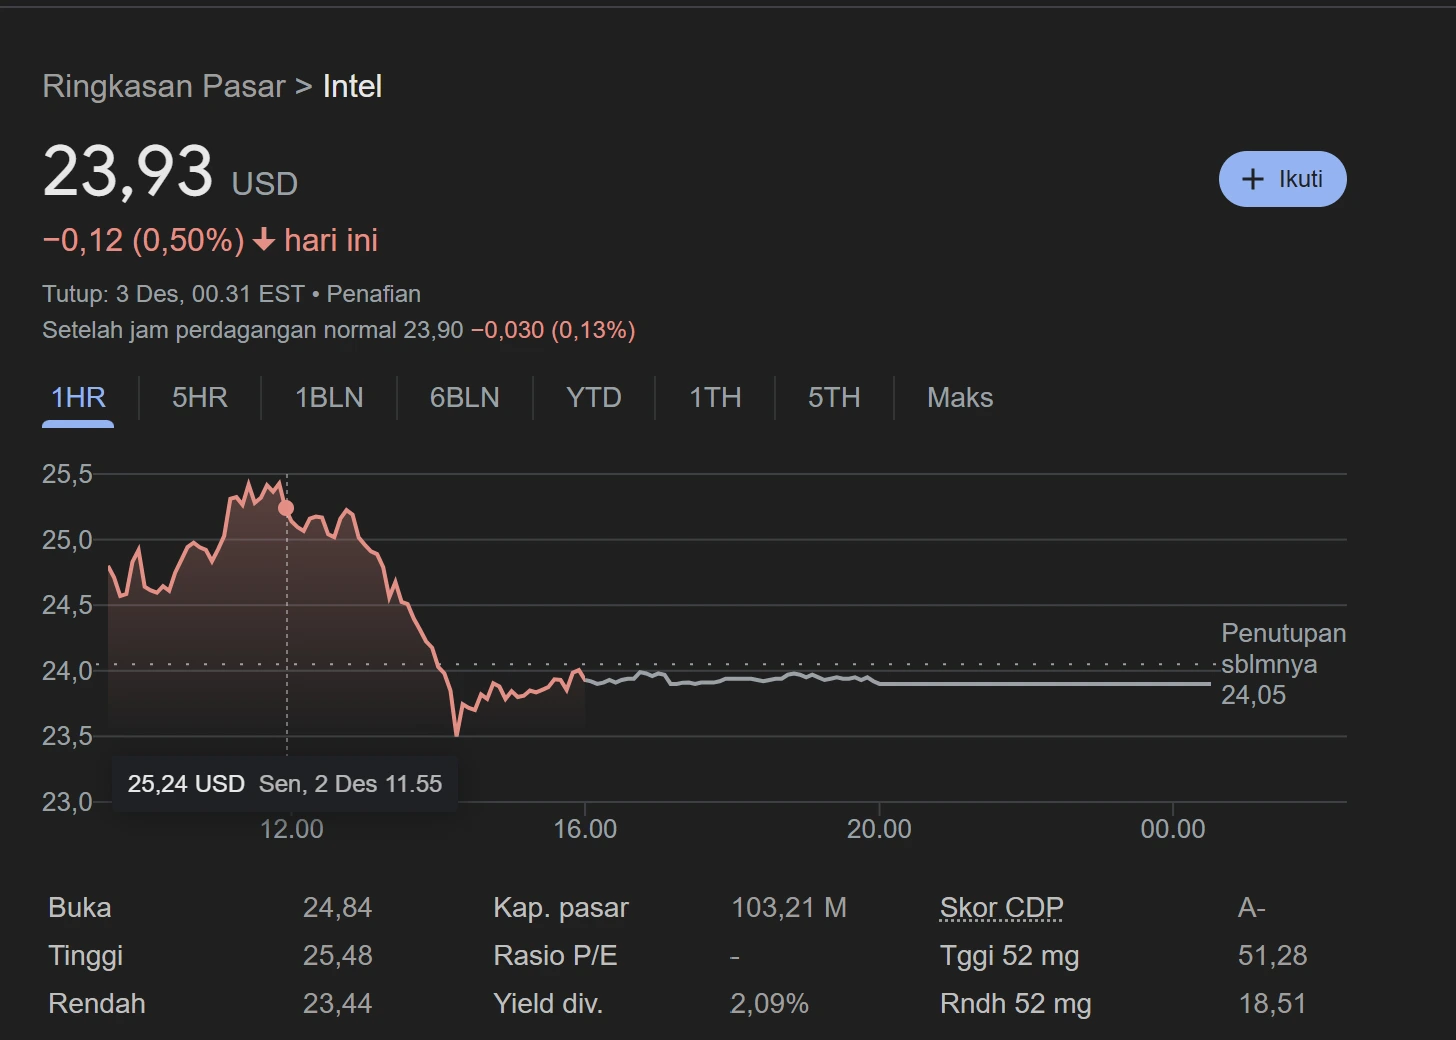The width and height of the screenshot is (1456, 1040).
Task: Click the Penutupan sblmnya 24,05 label
Action: point(1282,664)
